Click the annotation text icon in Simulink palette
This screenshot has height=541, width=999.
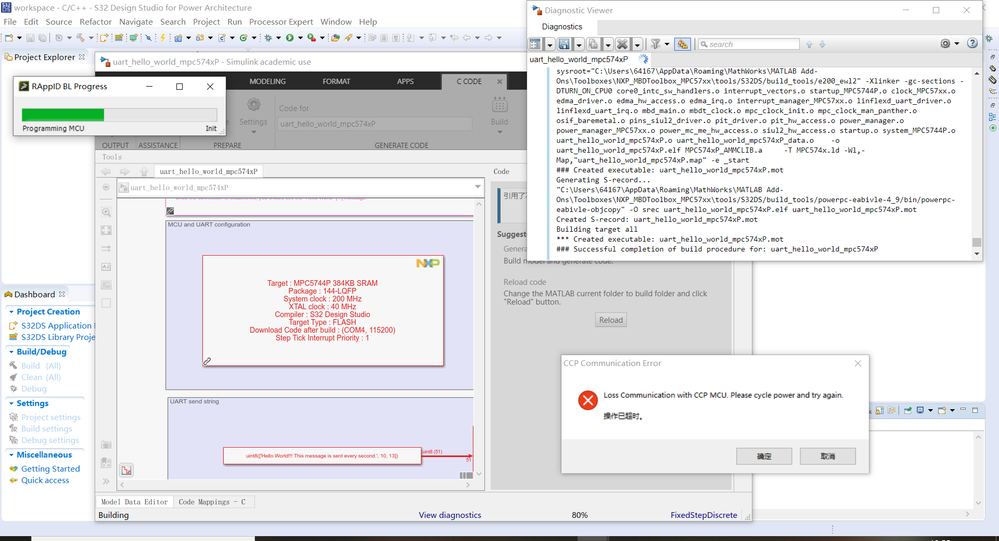point(106,267)
